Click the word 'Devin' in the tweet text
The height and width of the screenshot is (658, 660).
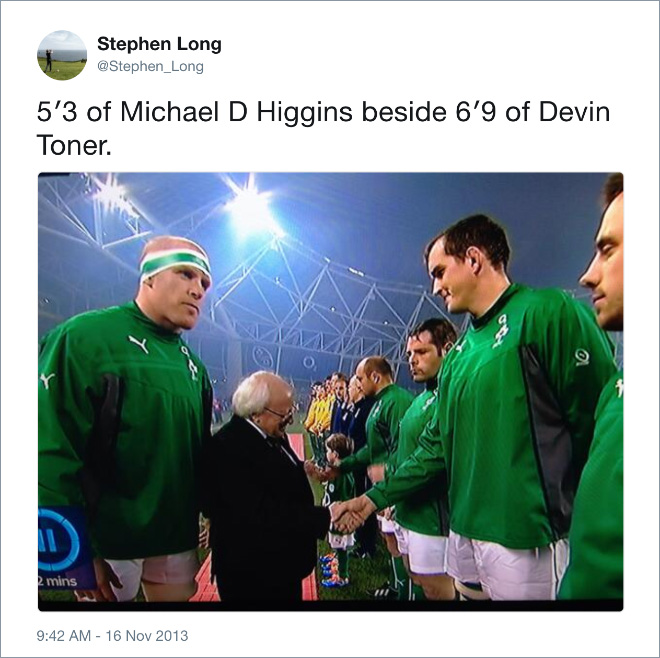(x=574, y=112)
